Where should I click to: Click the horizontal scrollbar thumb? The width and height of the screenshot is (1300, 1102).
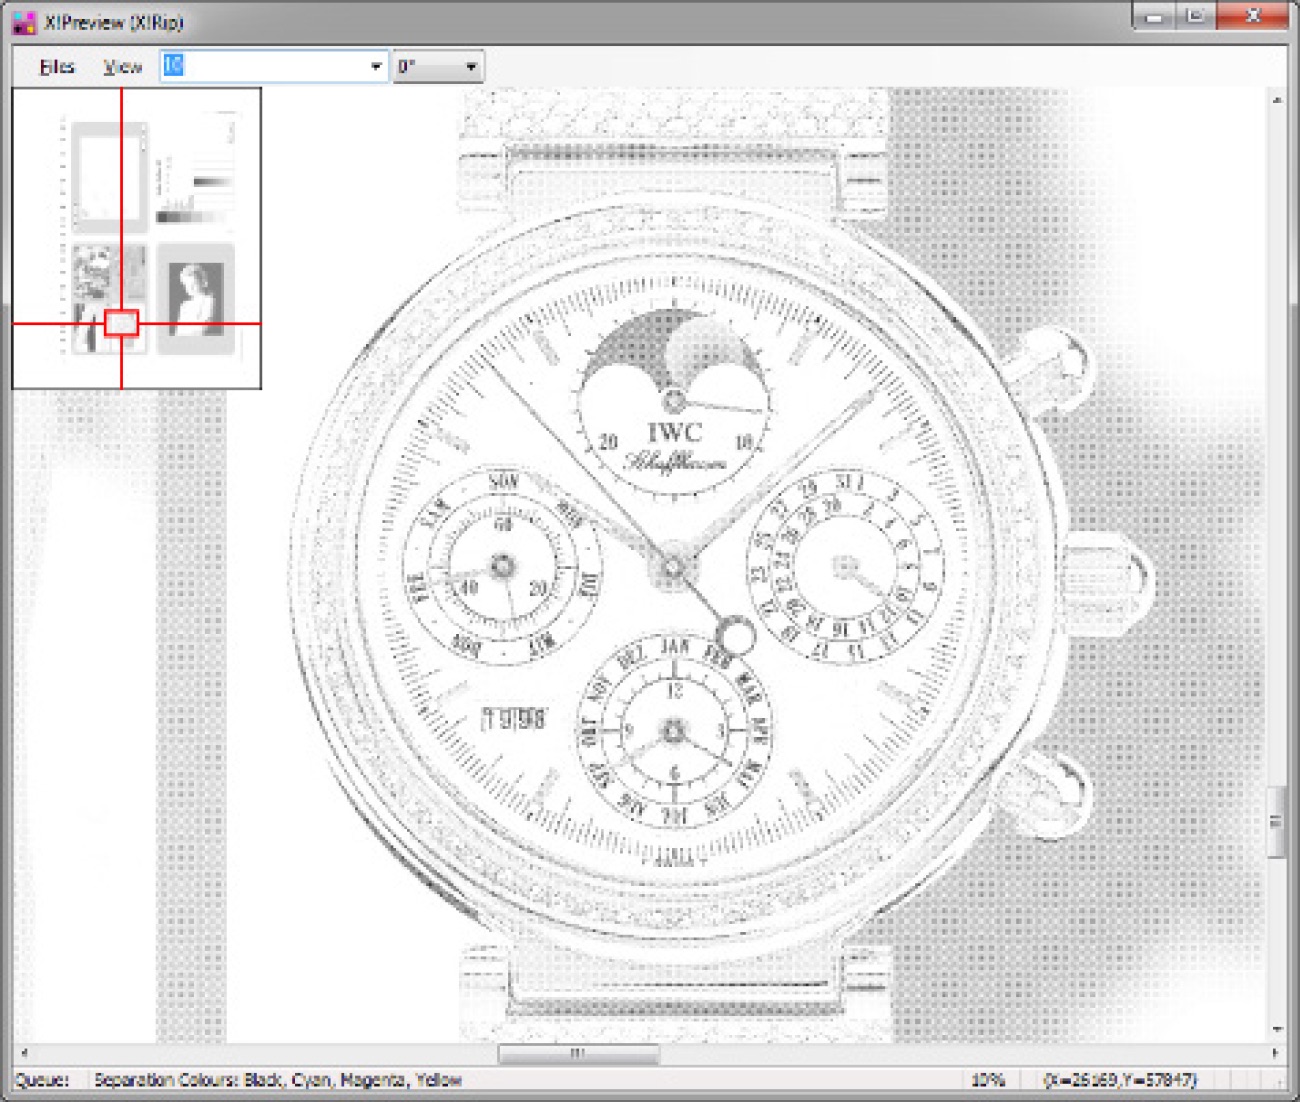click(x=578, y=1053)
